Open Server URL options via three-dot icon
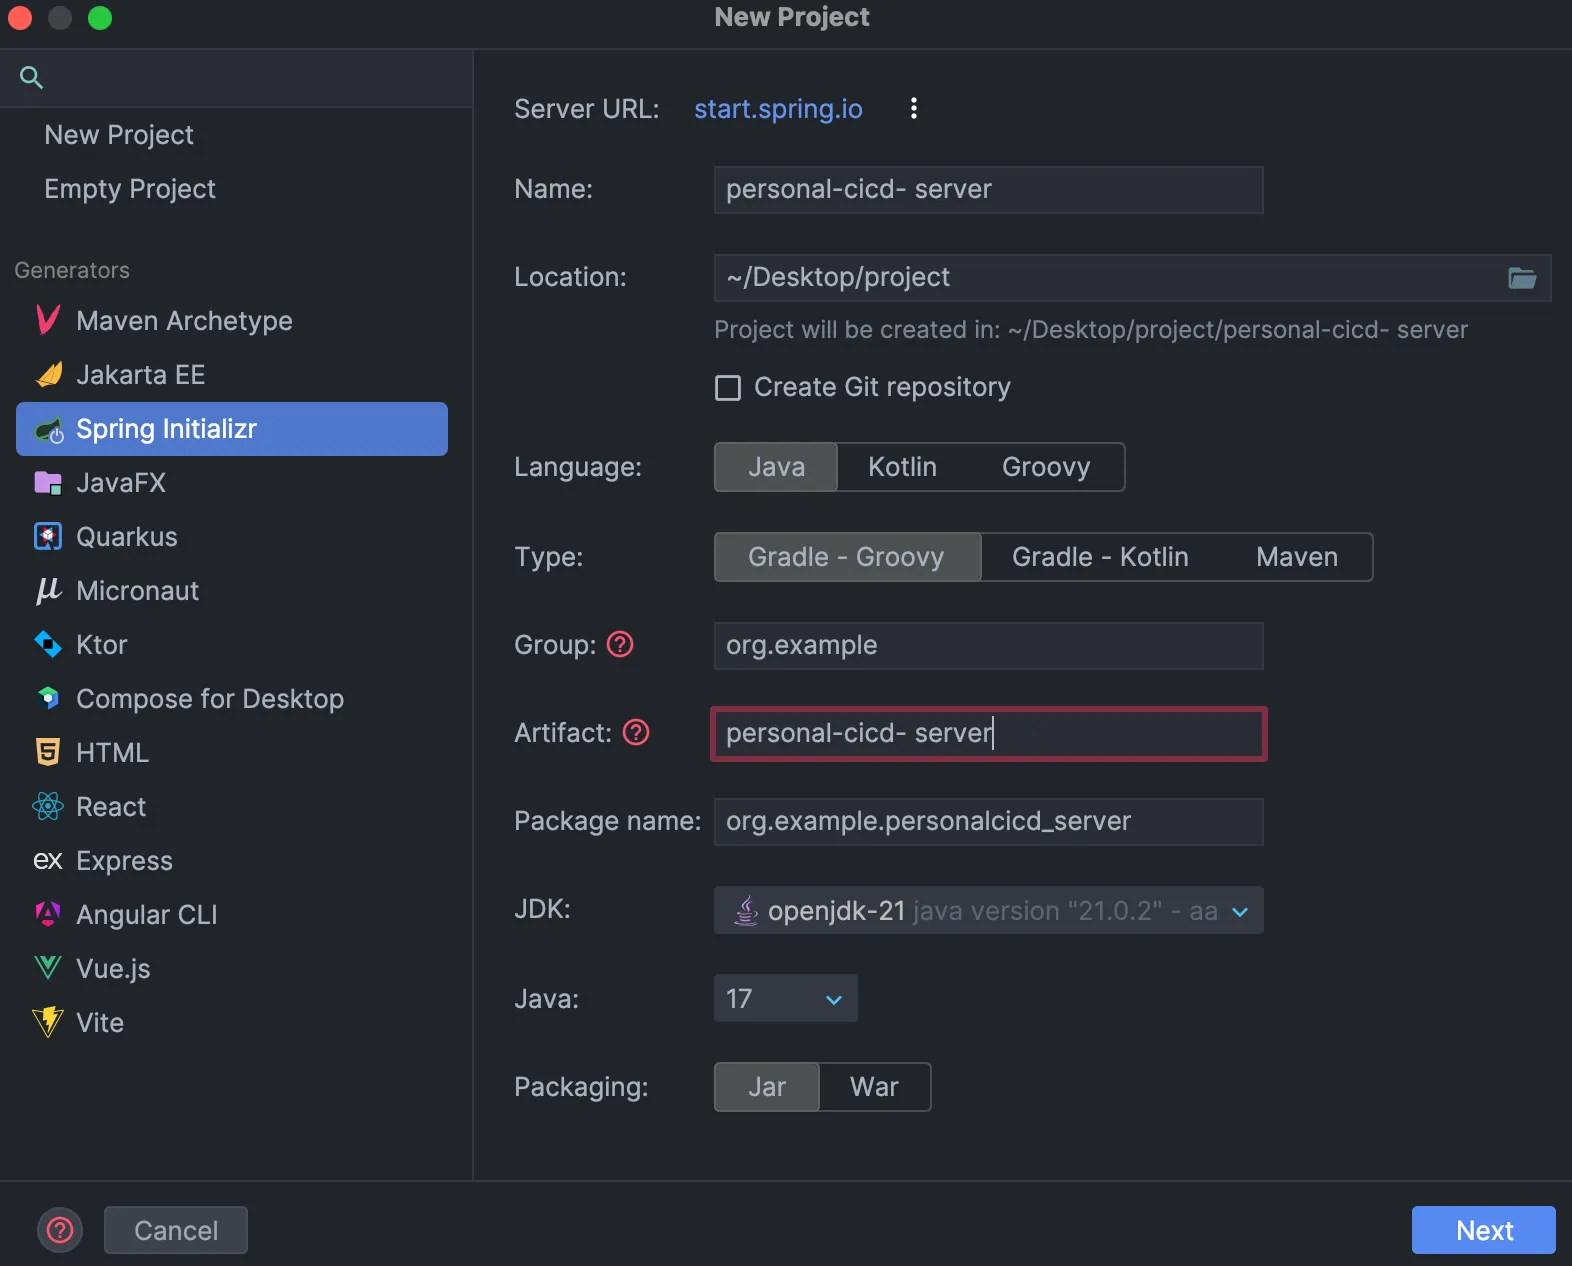The height and width of the screenshot is (1266, 1572). pyautogui.click(x=913, y=108)
